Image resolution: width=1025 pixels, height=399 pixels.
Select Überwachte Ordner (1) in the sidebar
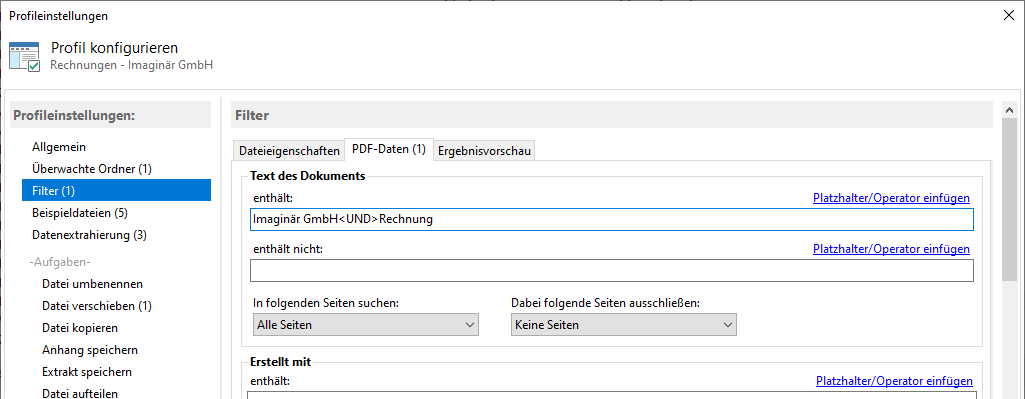[x=92, y=169]
